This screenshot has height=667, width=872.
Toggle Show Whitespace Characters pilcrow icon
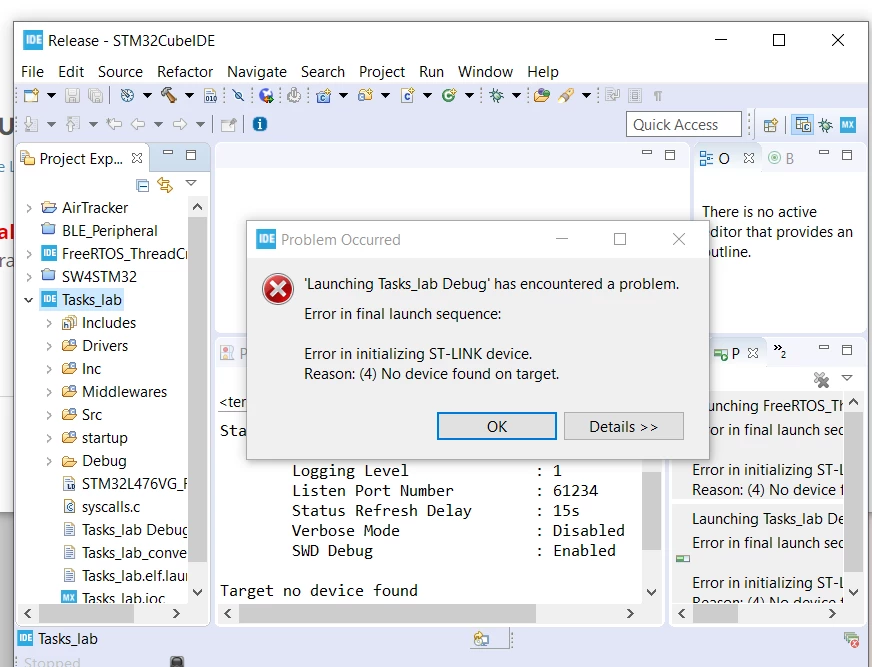click(658, 96)
